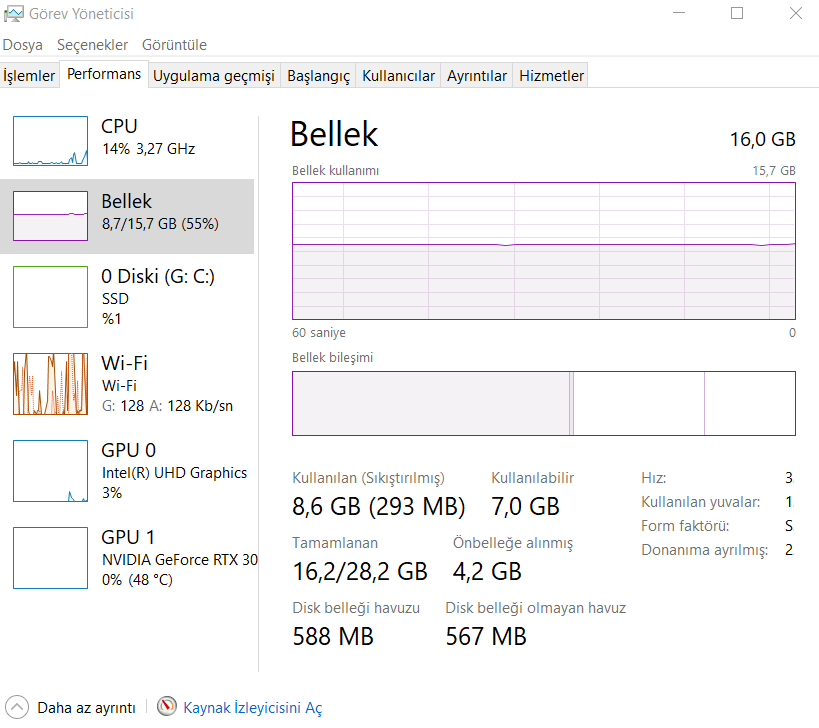Select the CPU usage graph thumbnail
819x728 pixels.
tap(50, 140)
